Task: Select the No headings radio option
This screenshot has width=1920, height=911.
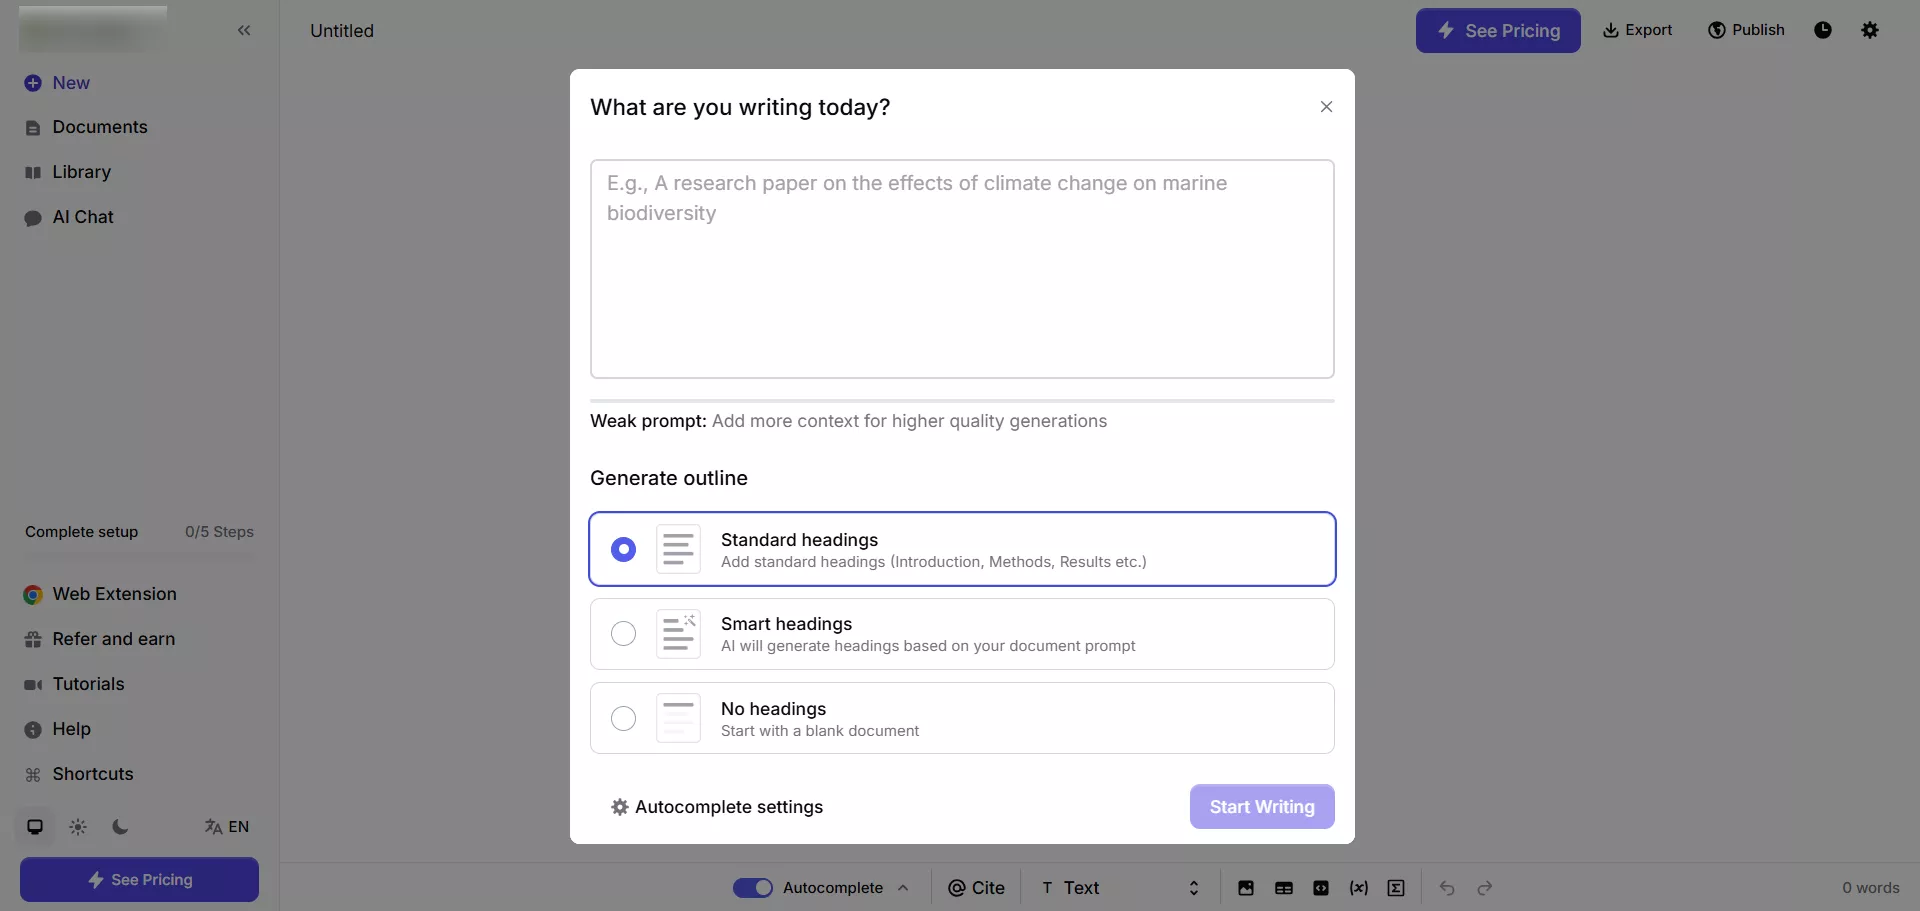Action: click(x=623, y=719)
